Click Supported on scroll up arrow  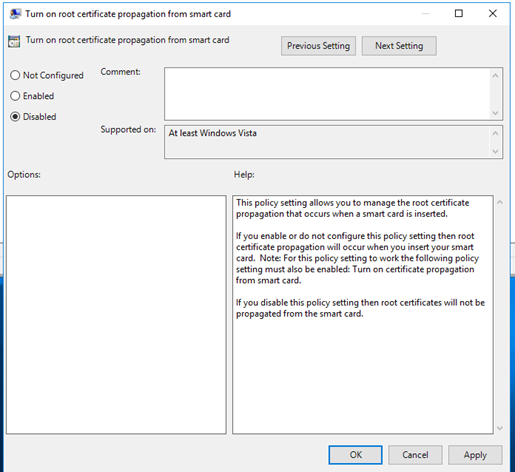pyautogui.click(x=495, y=133)
